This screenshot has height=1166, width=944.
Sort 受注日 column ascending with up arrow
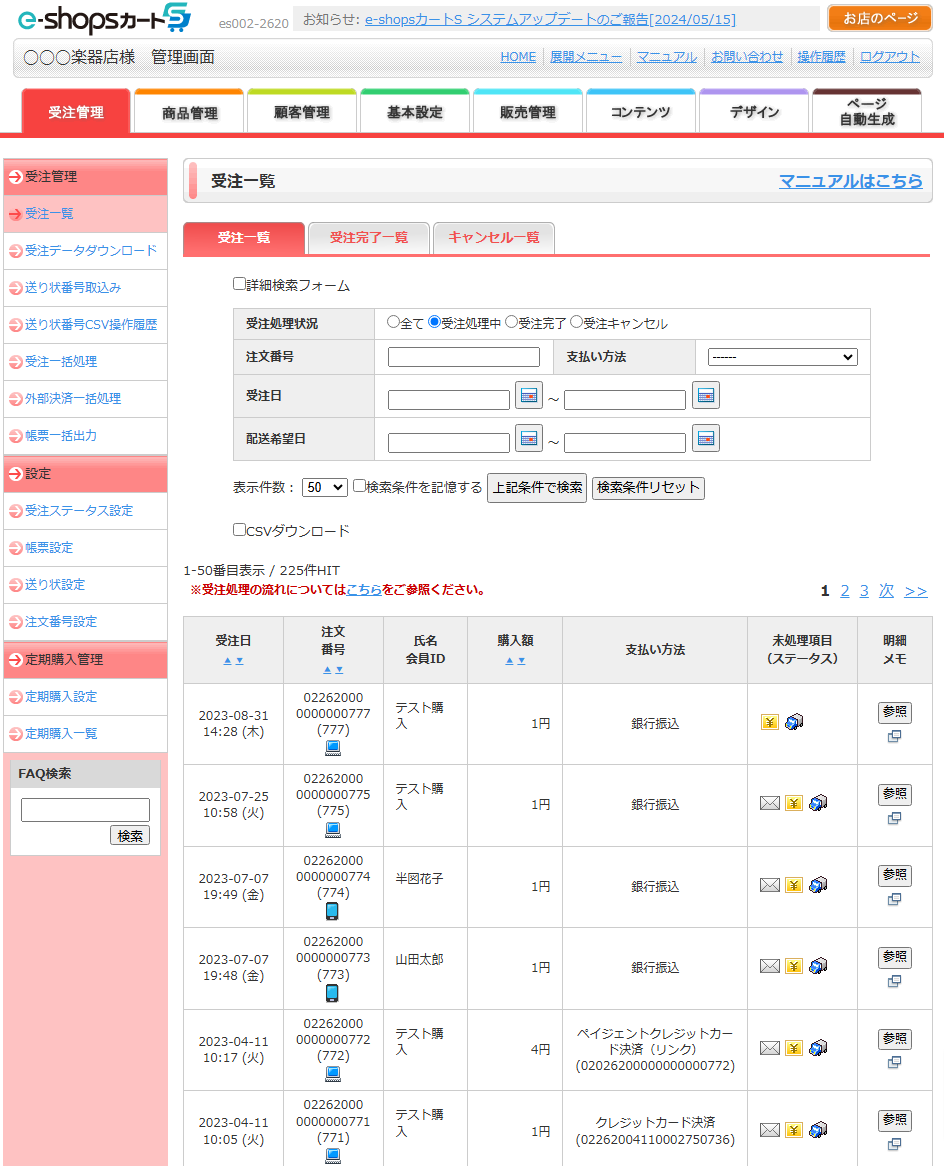tap(227, 661)
